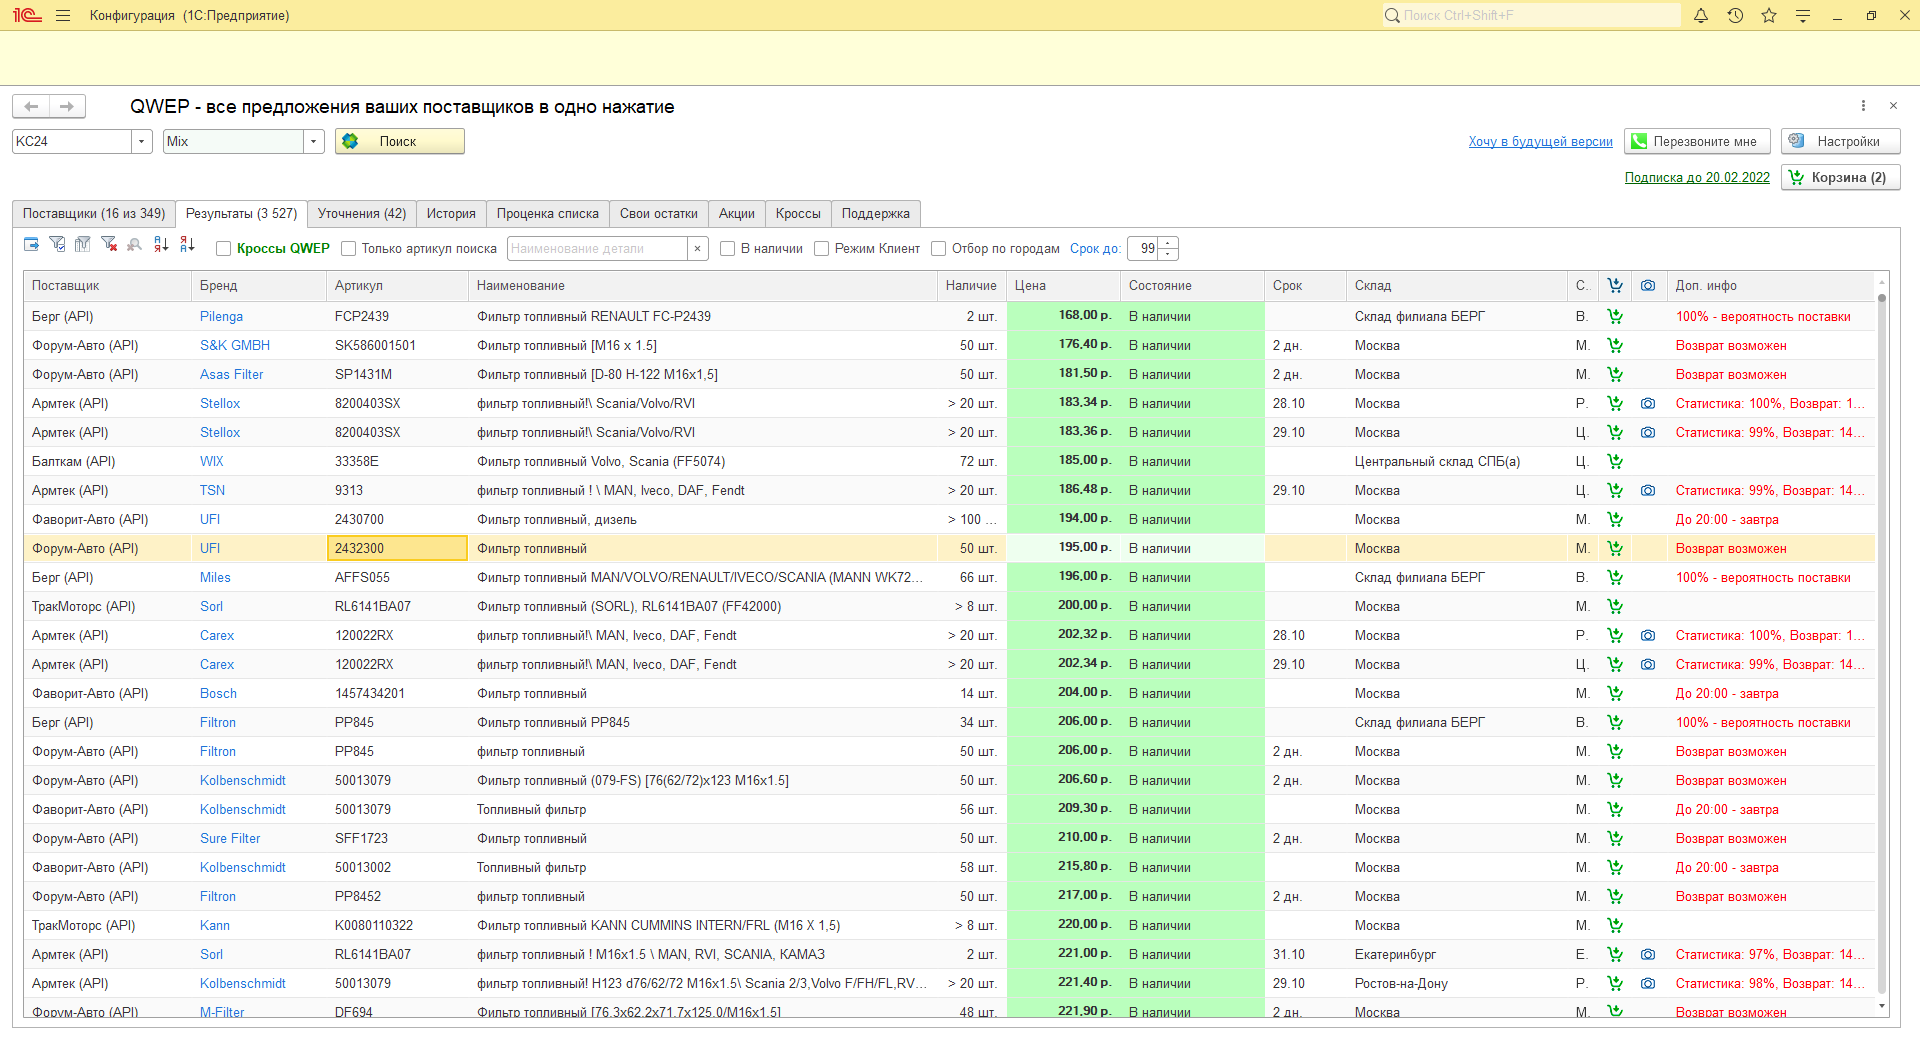This screenshot has width=1920, height=1040.
Task: Open the Уточнения (42) tab
Action: tap(362, 214)
